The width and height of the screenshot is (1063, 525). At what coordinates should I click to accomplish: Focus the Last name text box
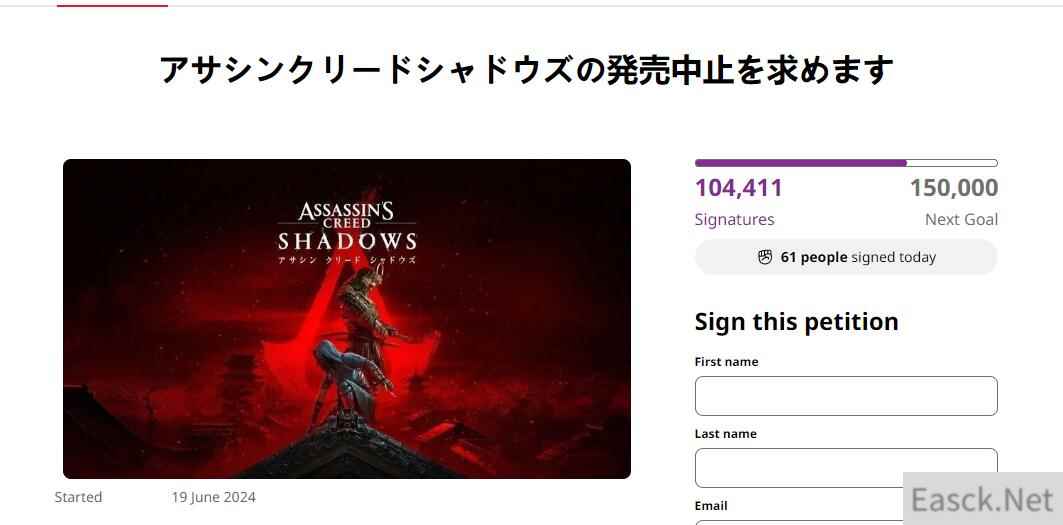pos(846,466)
